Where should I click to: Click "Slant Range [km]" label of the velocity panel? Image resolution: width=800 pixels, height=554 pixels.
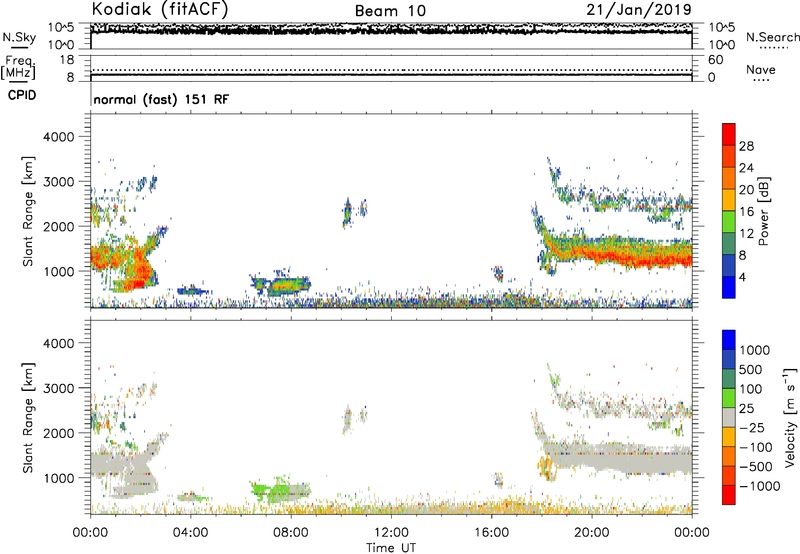[x=28, y=418]
